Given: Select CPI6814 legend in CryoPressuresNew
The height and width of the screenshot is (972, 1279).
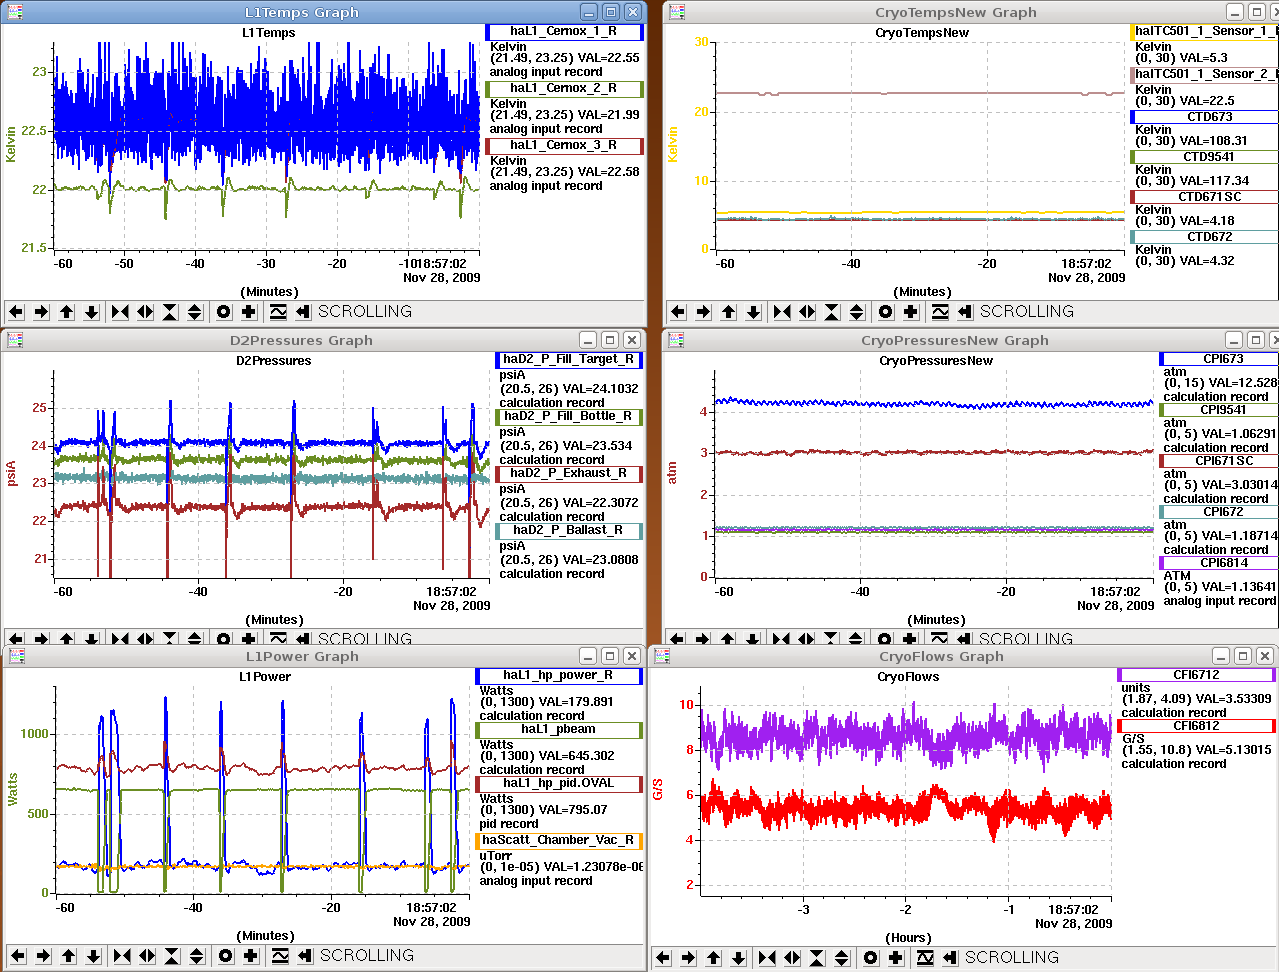Looking at the screenshot, I should point(1219,563).
